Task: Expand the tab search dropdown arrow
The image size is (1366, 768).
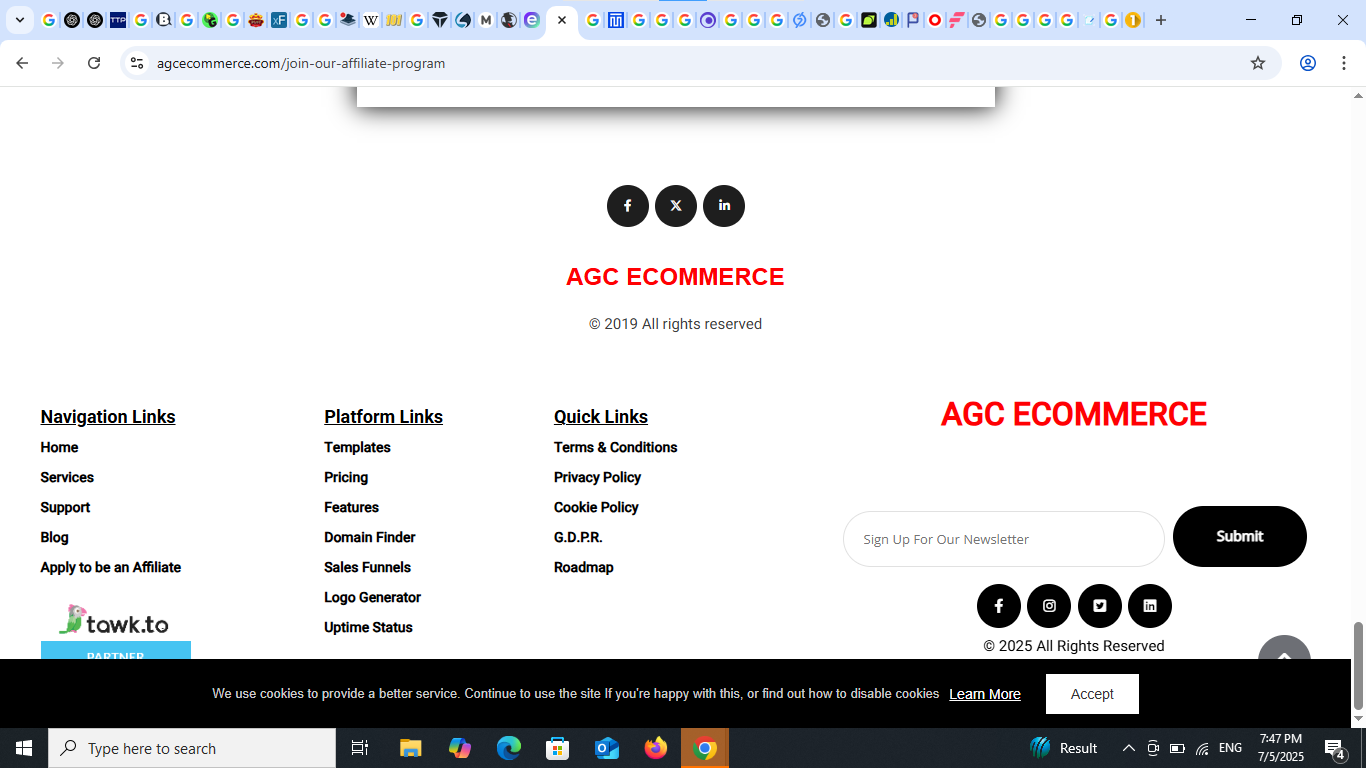Action: click(19, 20)
